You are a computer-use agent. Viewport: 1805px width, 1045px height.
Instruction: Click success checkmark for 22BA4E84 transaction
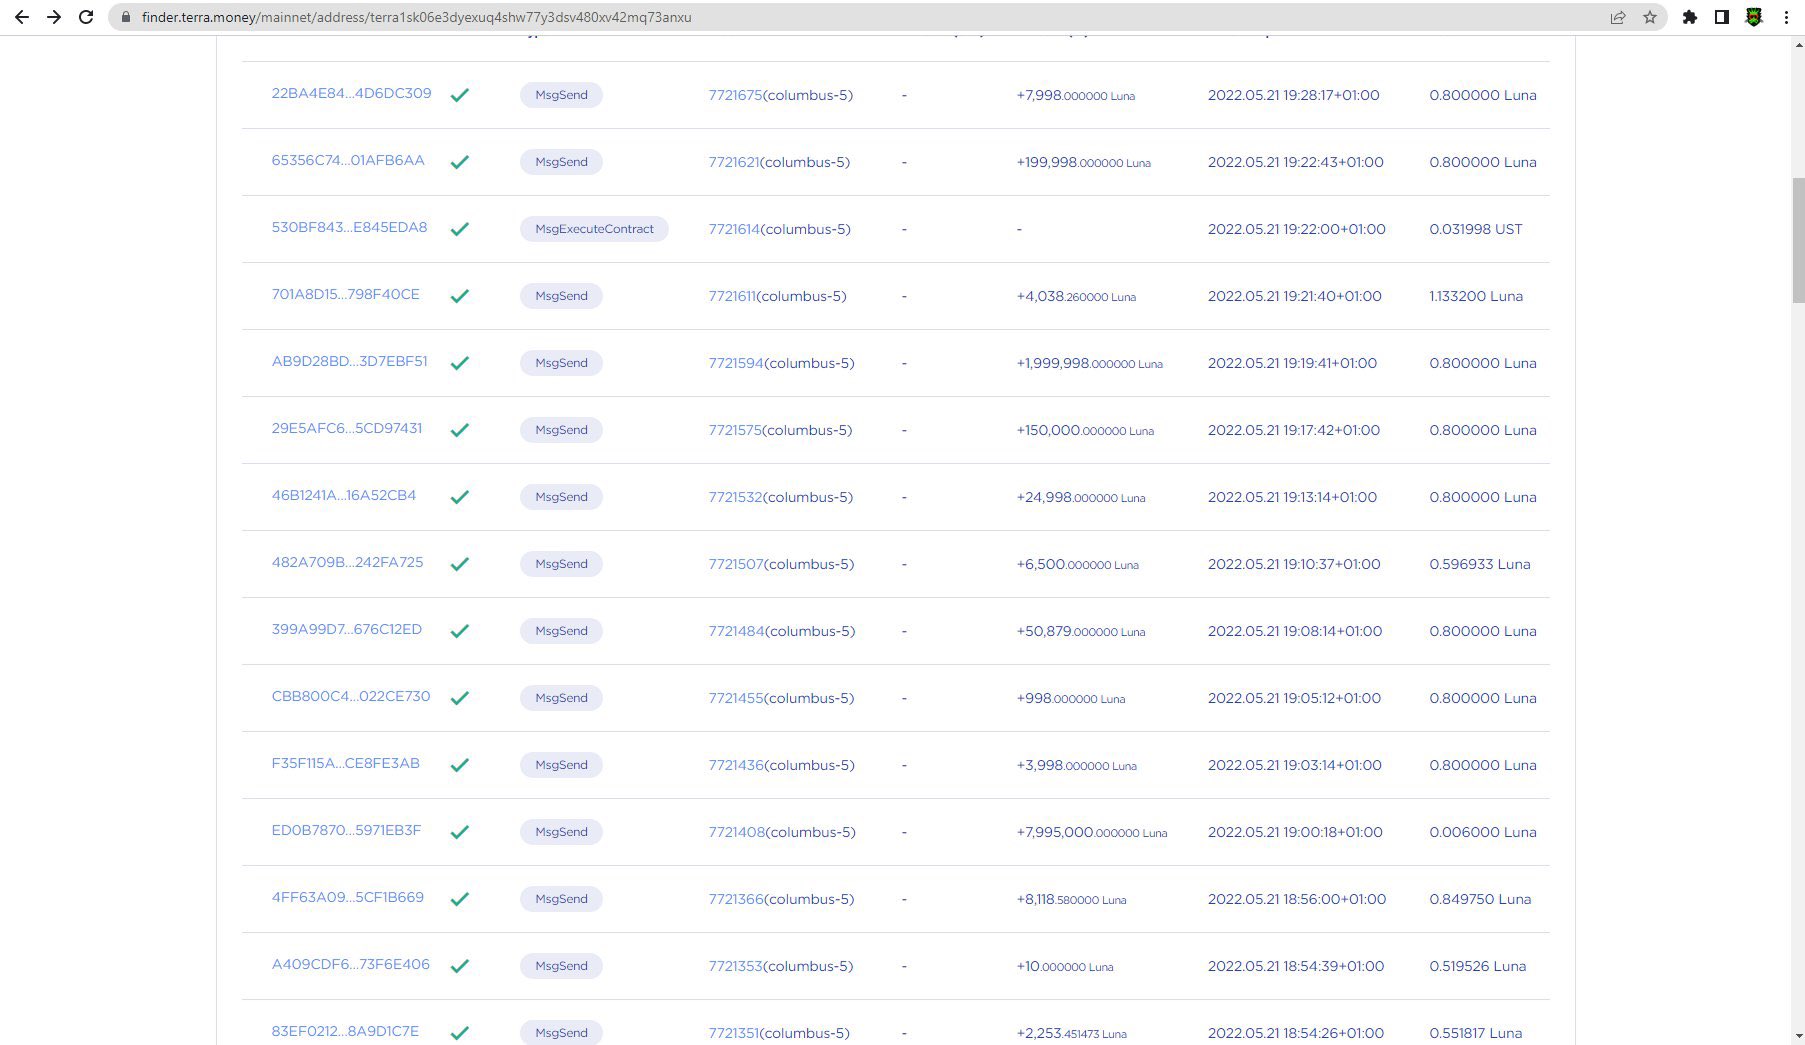tap(460, 95)
